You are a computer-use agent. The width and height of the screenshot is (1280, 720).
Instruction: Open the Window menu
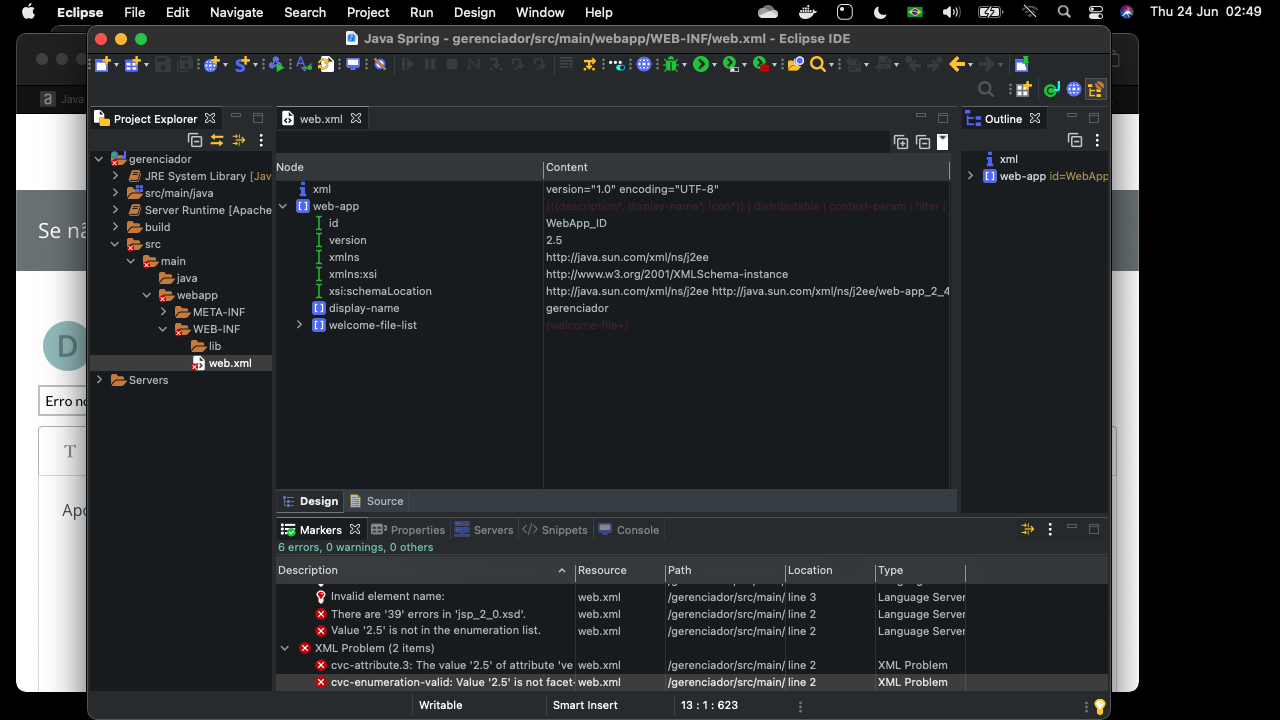click(x=540, y=12)
